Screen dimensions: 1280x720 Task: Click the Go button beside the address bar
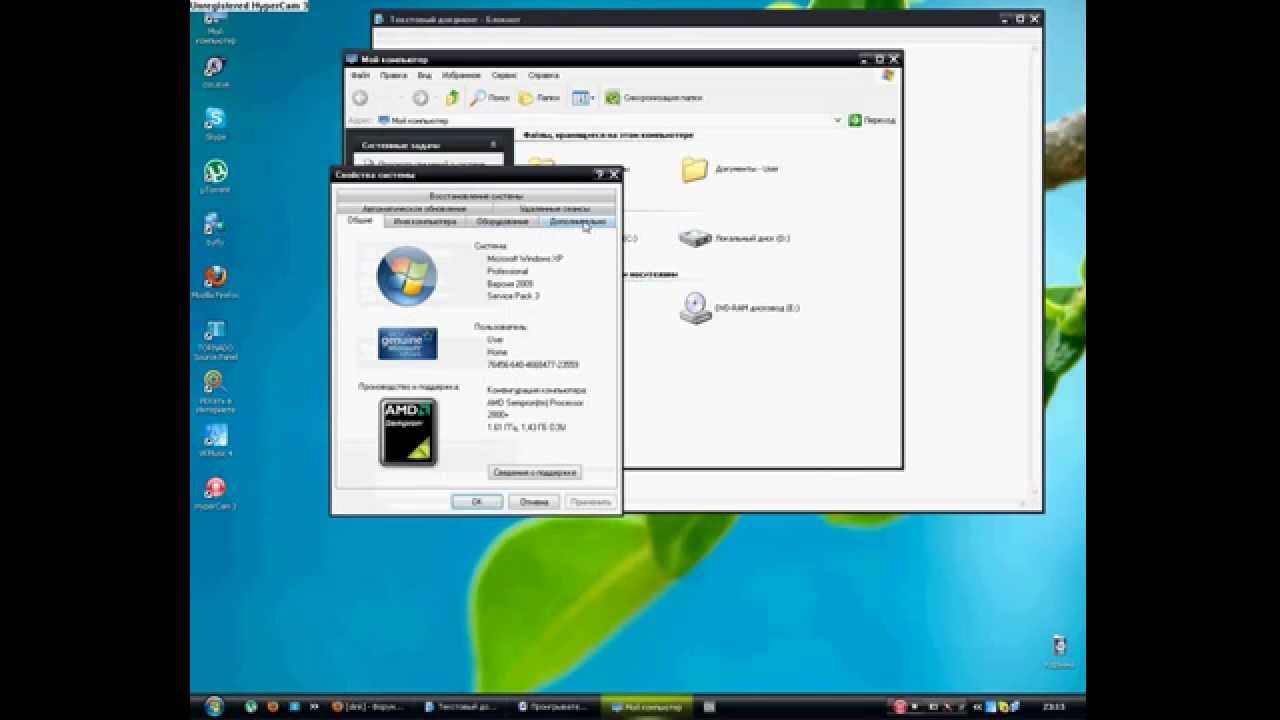872,120
